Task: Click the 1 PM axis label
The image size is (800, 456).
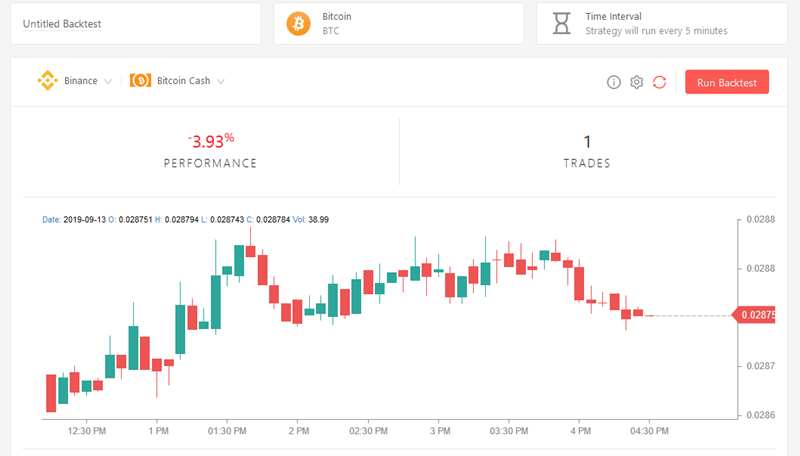Action: coord(159,431)
